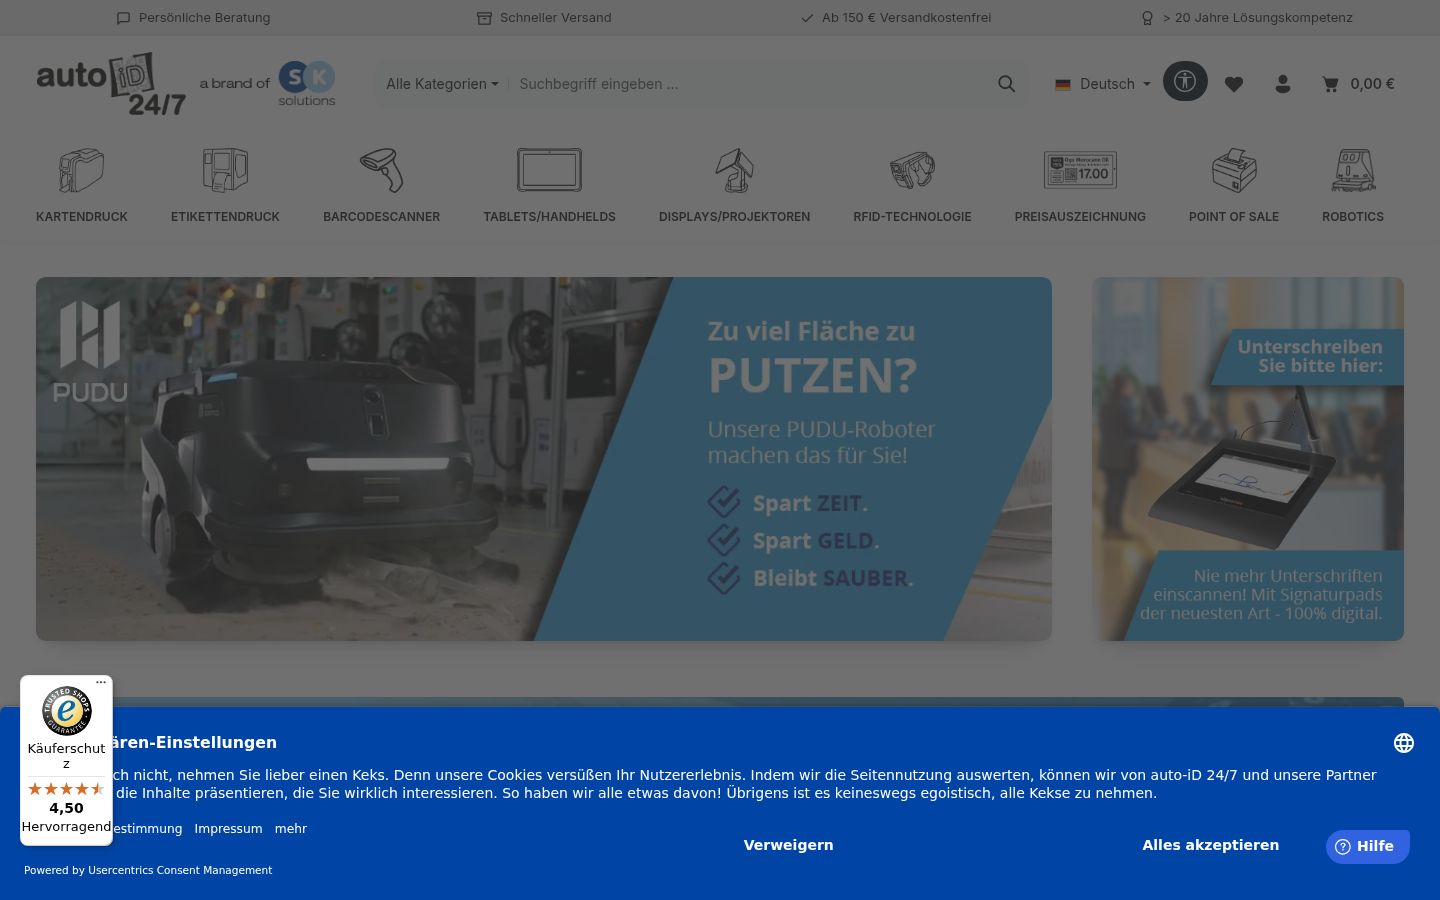
Task: Expand the Alle Kategorien dropdown
Action: (442, 84)
